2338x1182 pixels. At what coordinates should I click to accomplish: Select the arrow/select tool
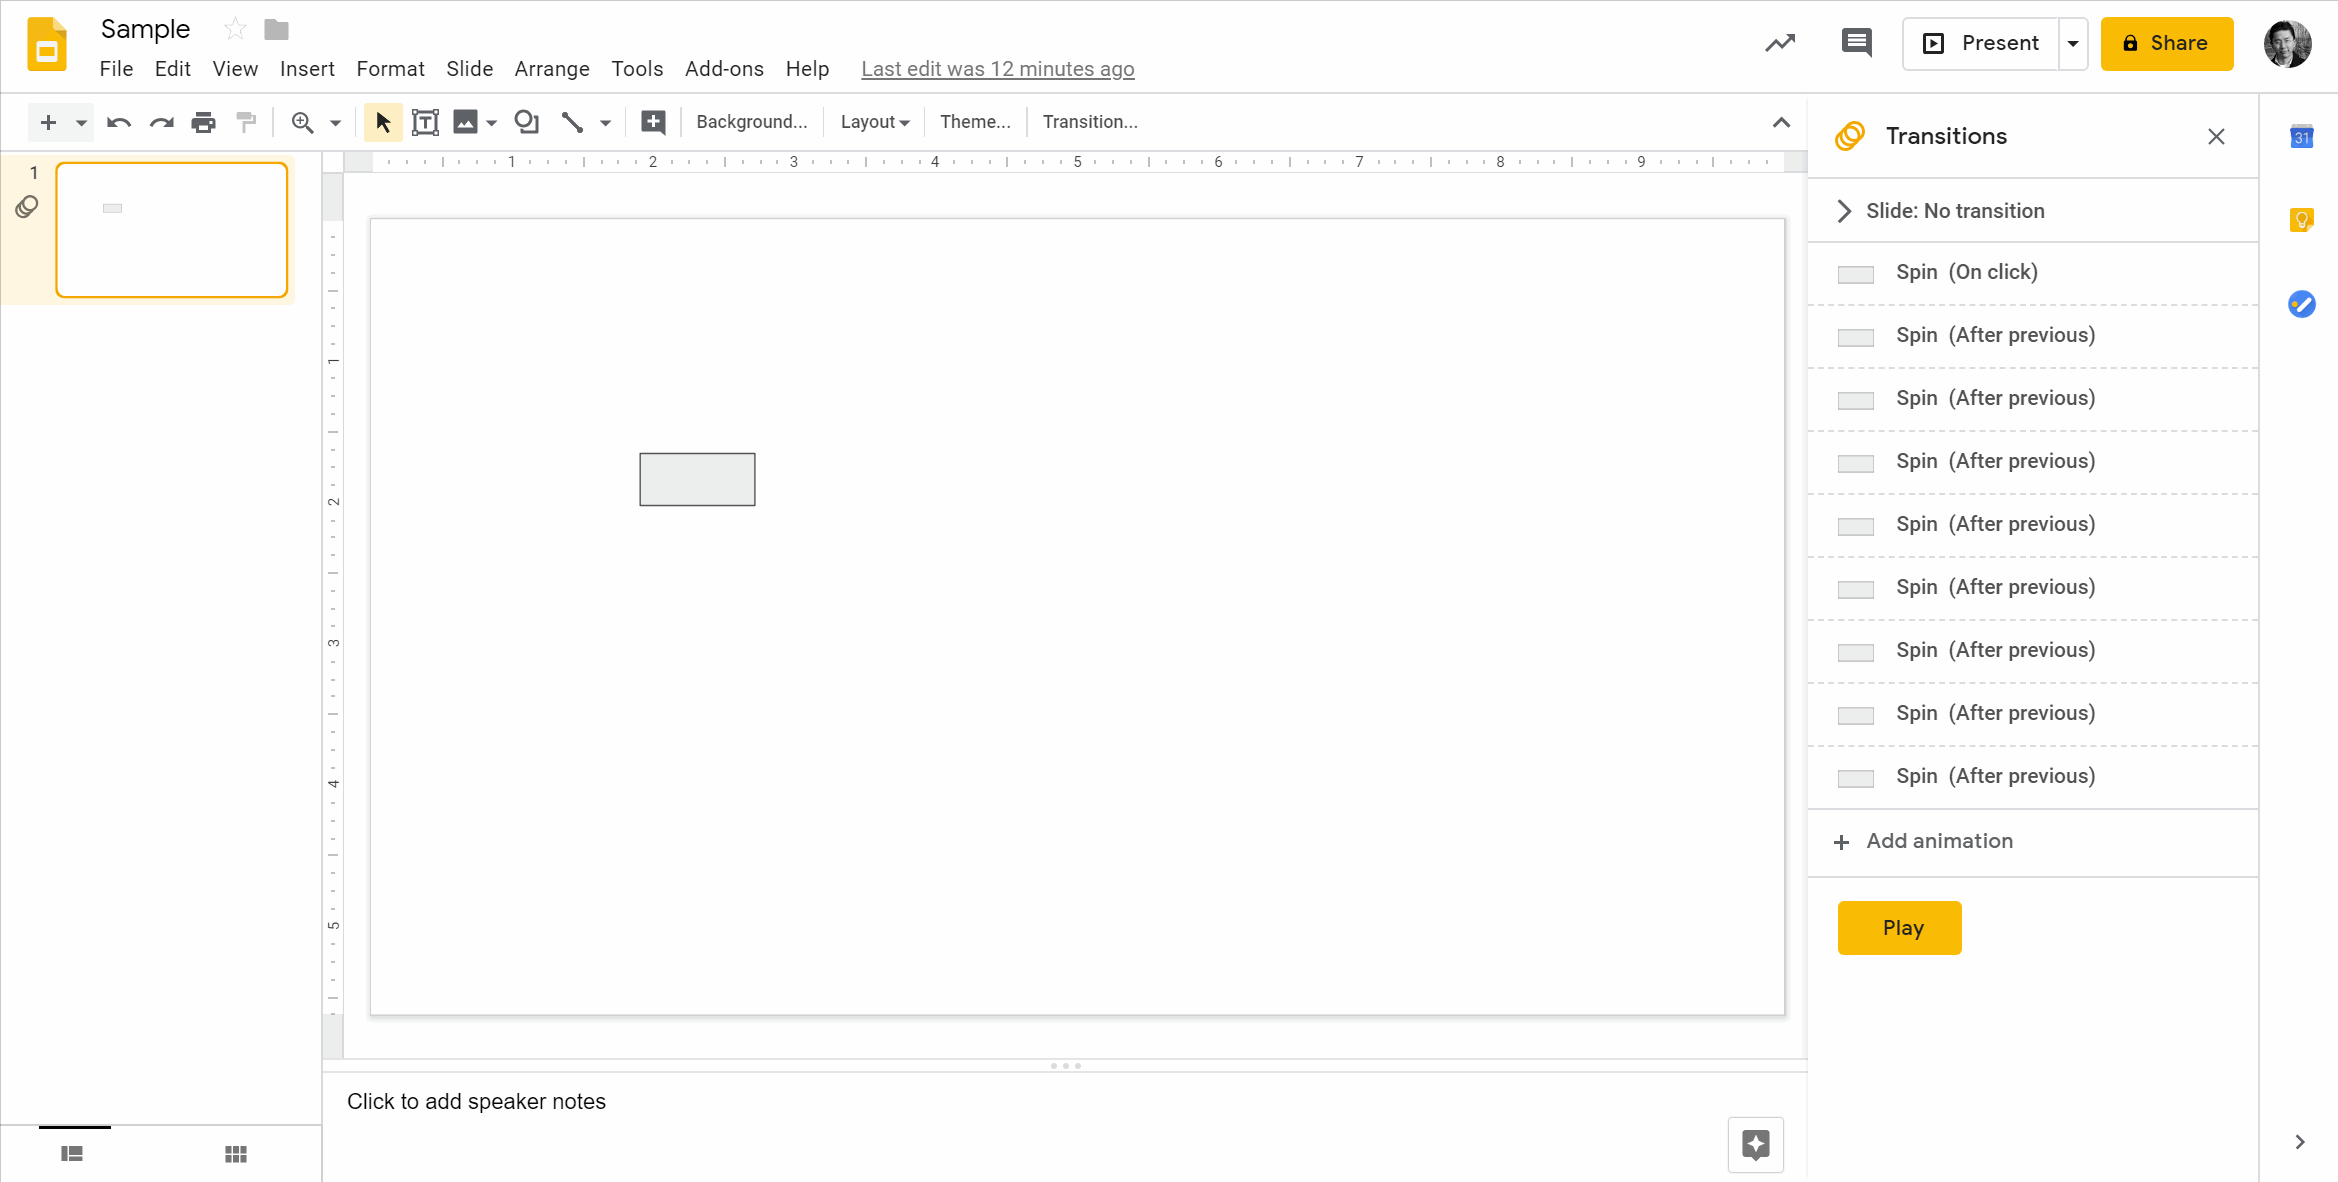click(x=383, y=122)
